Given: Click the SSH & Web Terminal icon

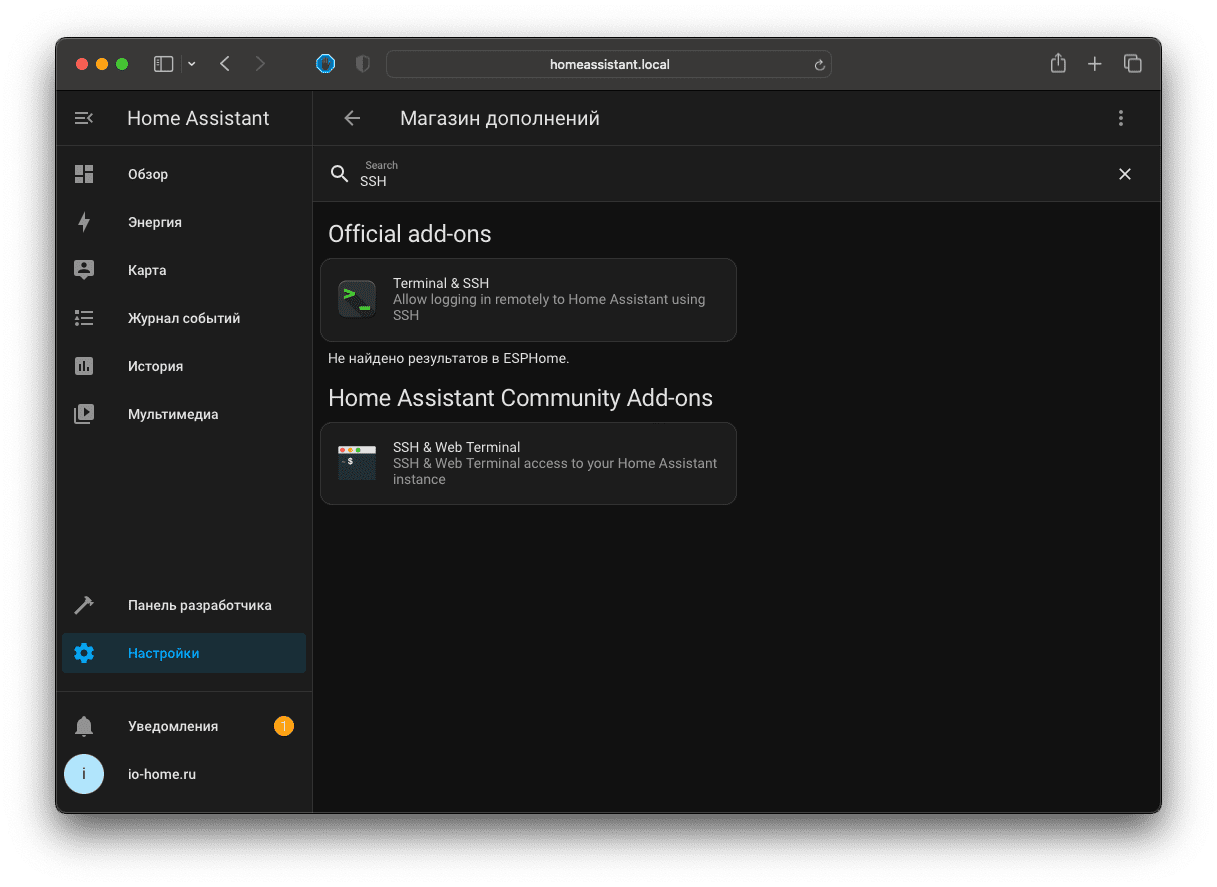Looking at the screenshot, I should coord(357,463).
